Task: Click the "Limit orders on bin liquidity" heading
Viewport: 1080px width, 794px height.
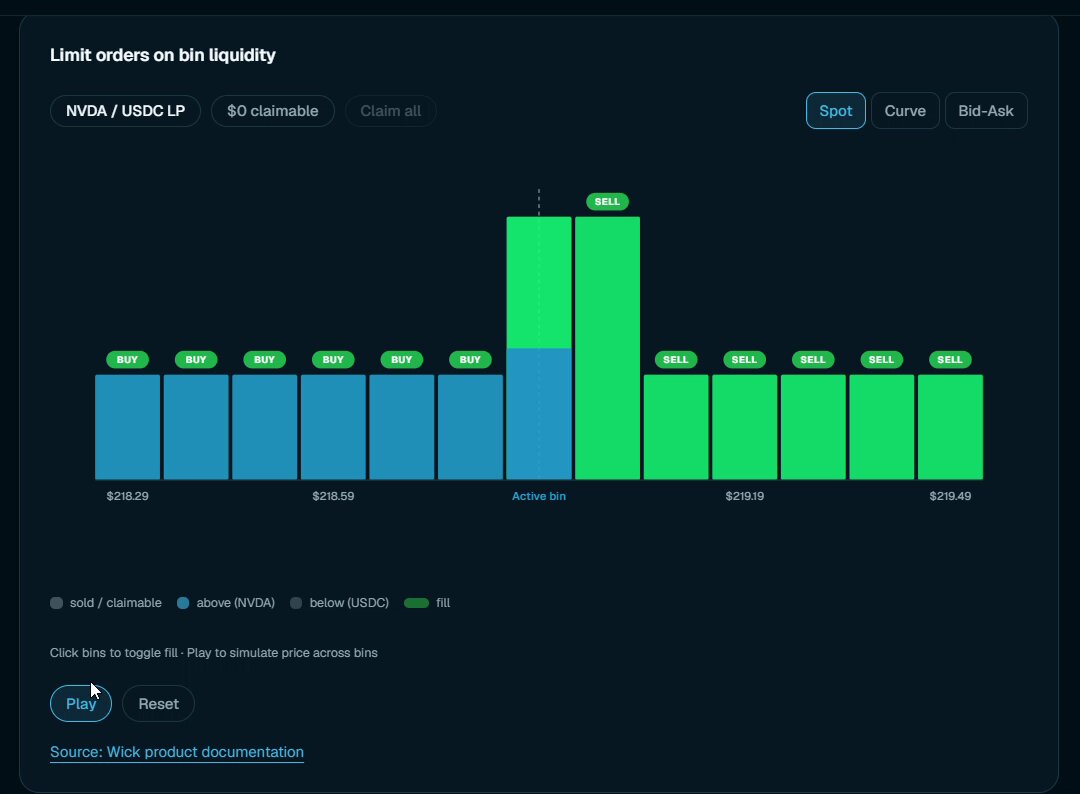Action: tap(163, 55)
